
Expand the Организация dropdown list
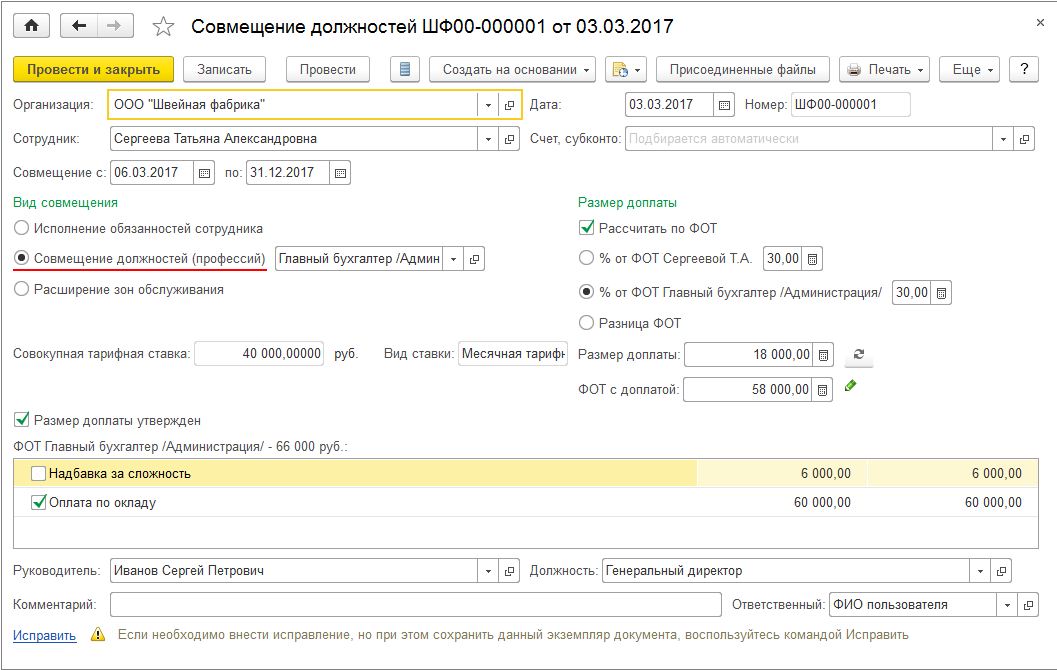[488, 105]
